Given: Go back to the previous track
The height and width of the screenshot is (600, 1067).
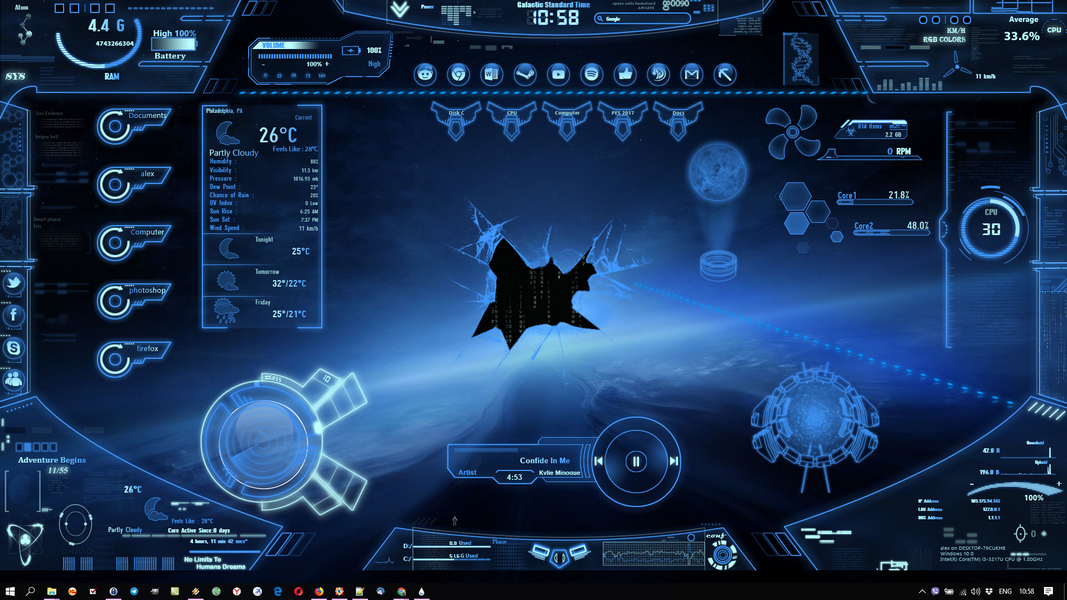Looking at the screenshot, I should tap(598, 461).
